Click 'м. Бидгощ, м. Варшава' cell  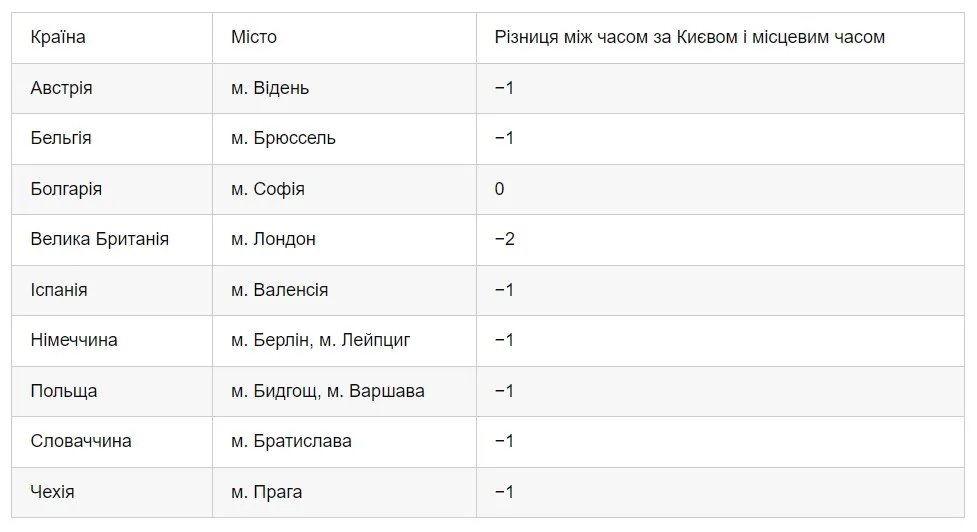pos(328,391)
